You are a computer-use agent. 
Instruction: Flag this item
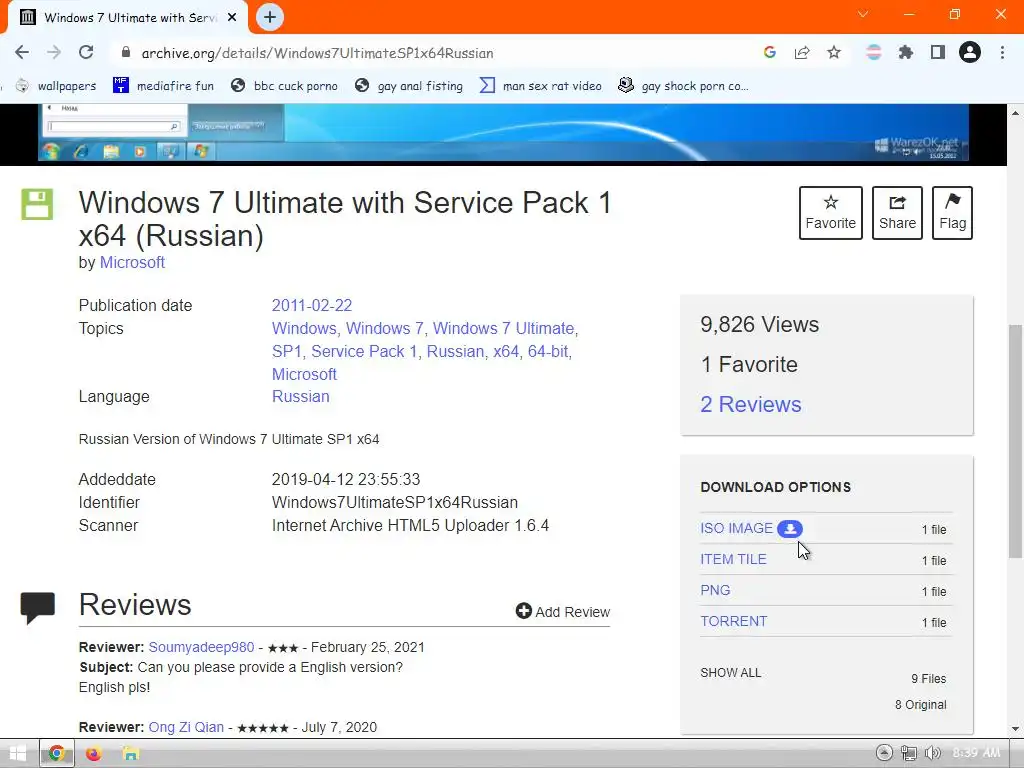click(952, 213)
